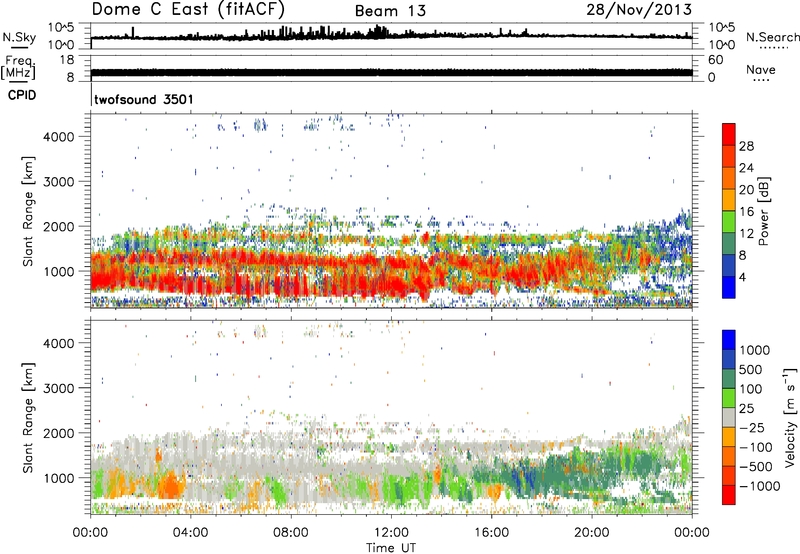Screen dimensions: 800x554
Task: Select teal Velocity segment between 100 and 500
Action: pyautogui.click(x=729, y=379)
